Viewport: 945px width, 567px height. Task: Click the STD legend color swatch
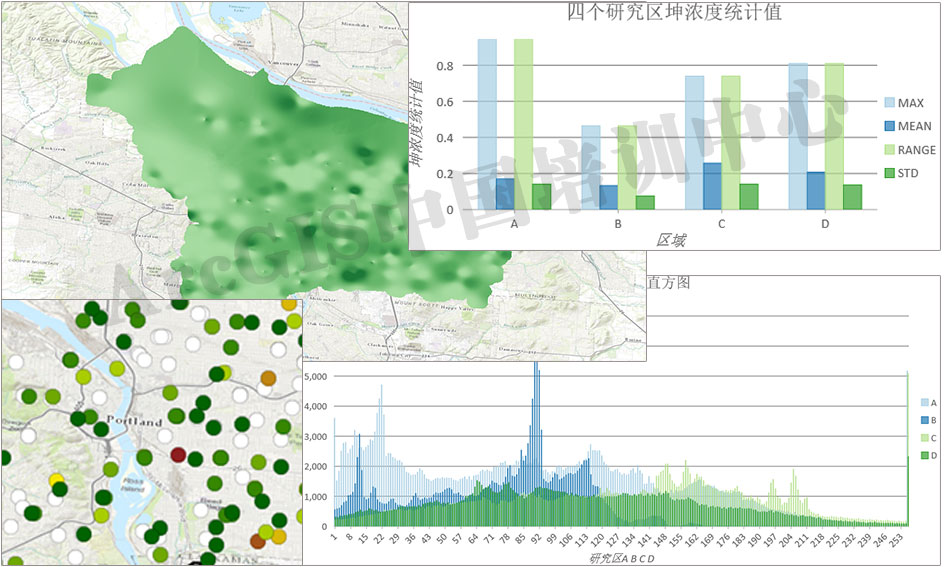click(889, 174)
